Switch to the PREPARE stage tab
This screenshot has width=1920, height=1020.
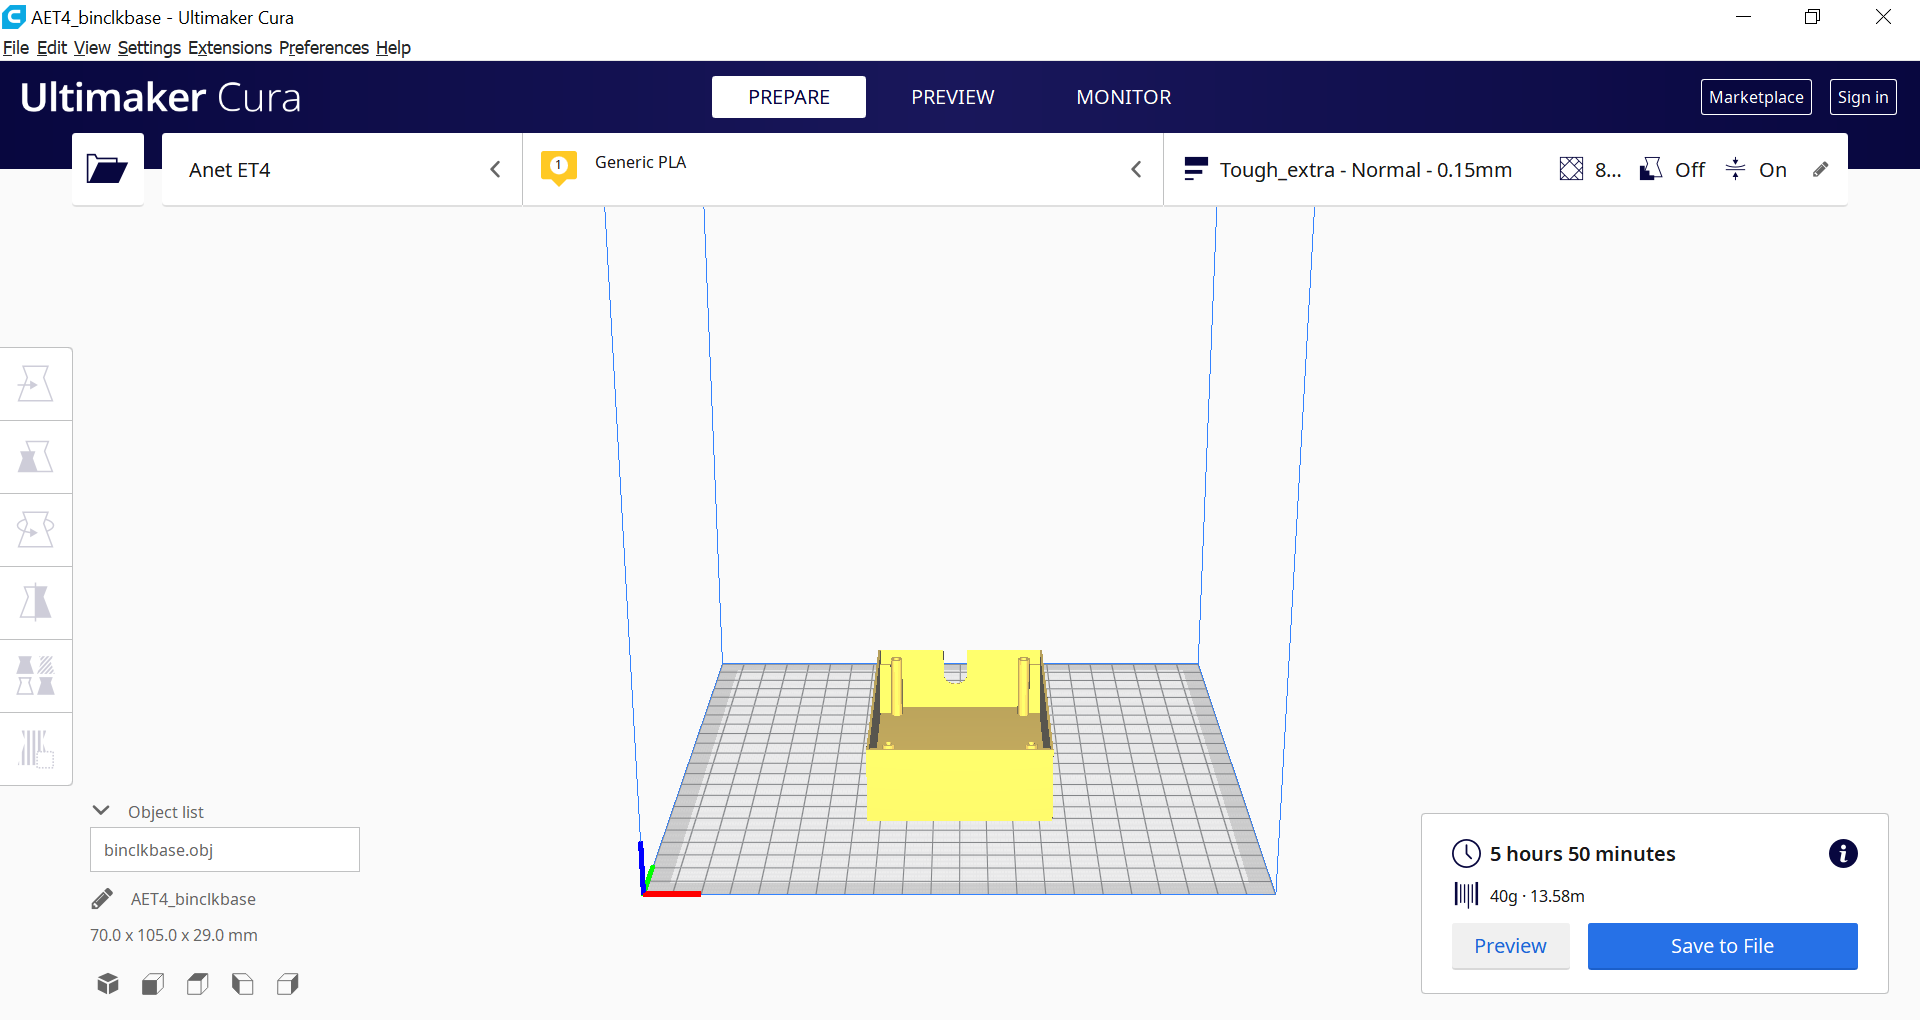(x=789, y=97)
